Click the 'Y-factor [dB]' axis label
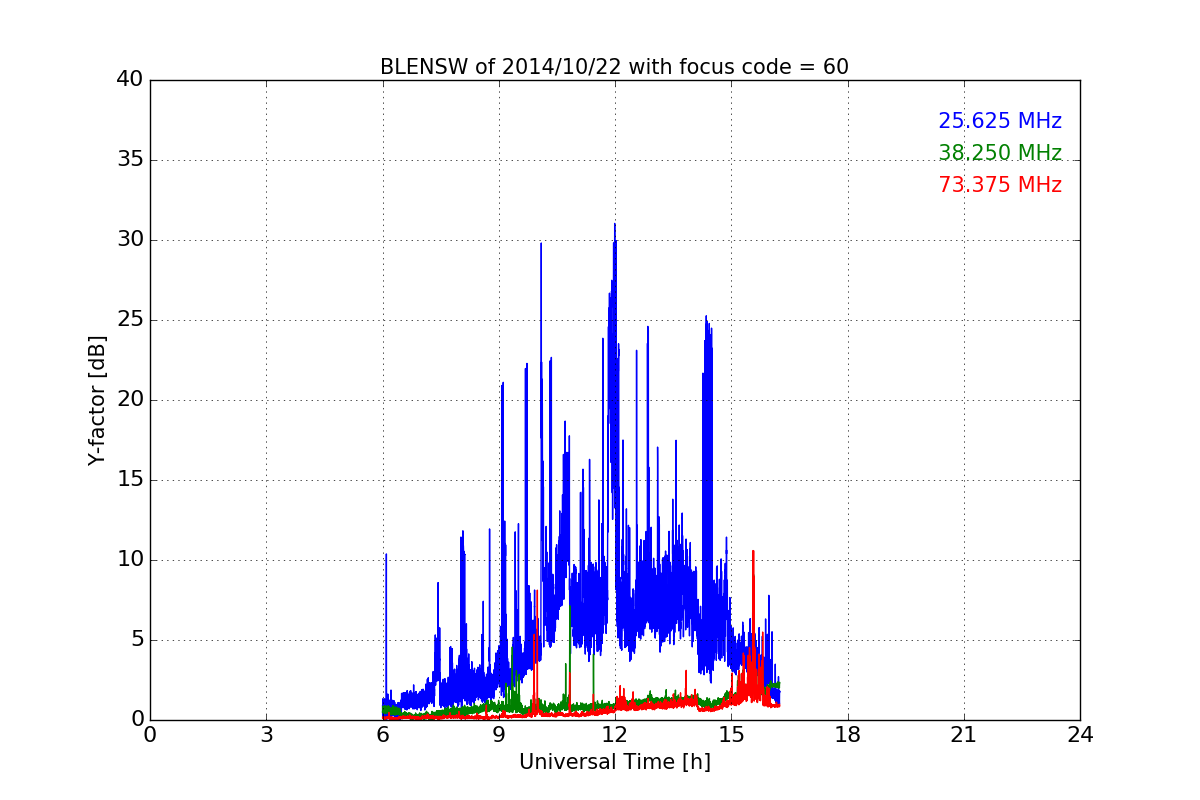The height and width of the screenshot is (800, 1200). click(x=97, y=400)
